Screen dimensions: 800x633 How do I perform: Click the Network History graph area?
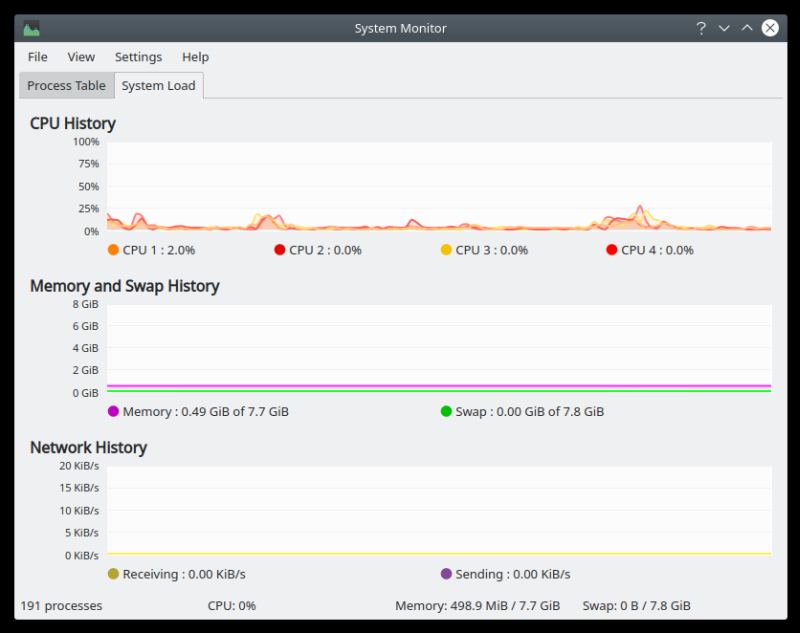coord(439,510)
